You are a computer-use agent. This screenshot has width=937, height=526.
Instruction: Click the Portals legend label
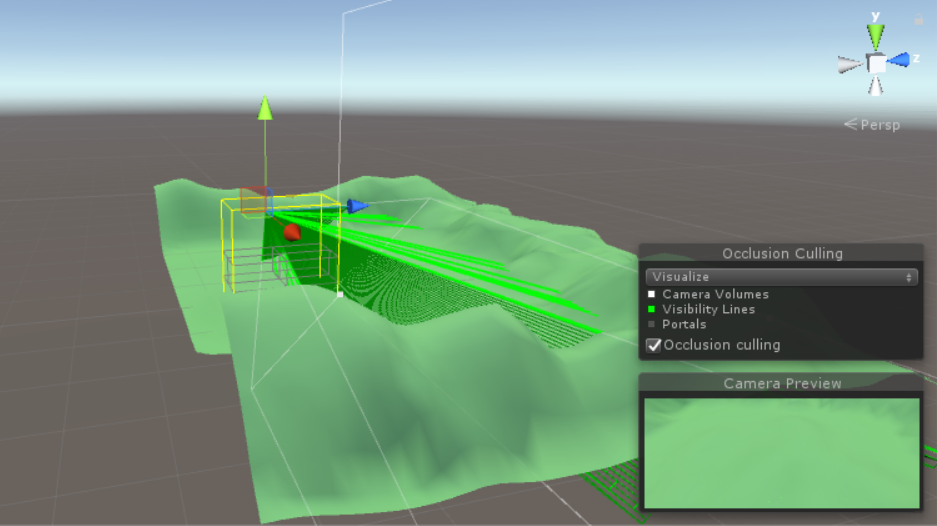coord(684,324)
